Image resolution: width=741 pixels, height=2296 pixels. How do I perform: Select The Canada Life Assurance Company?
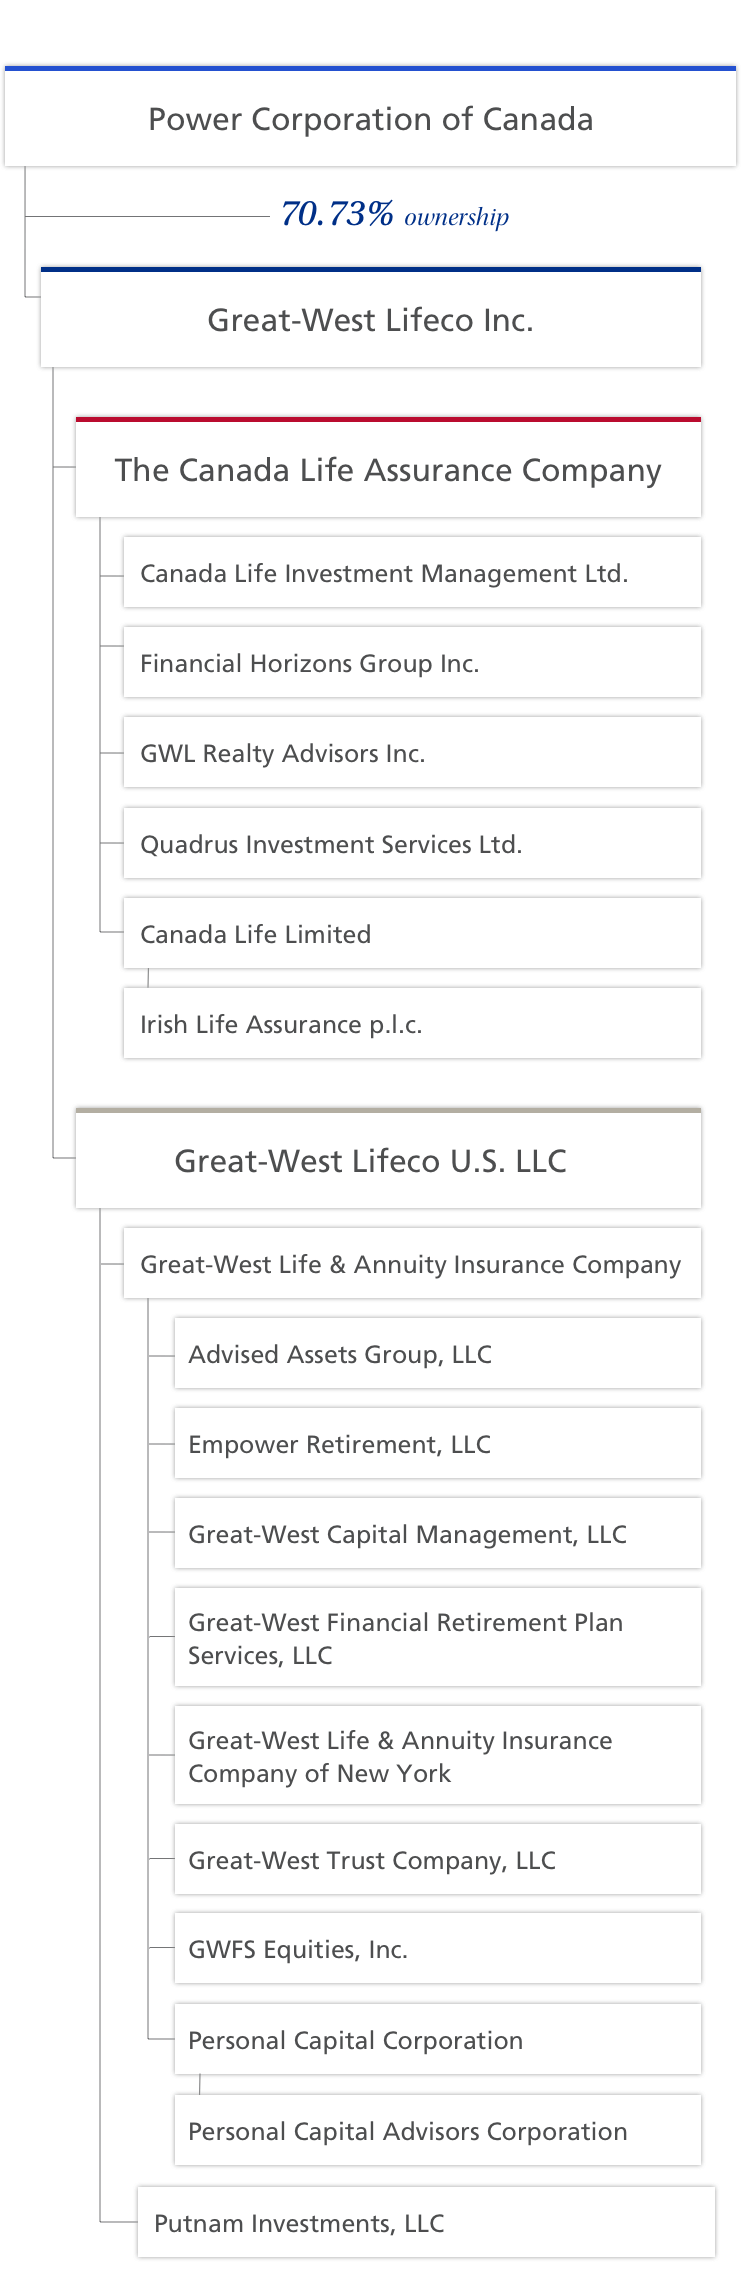pyautogui.click(x=388, y=468)
